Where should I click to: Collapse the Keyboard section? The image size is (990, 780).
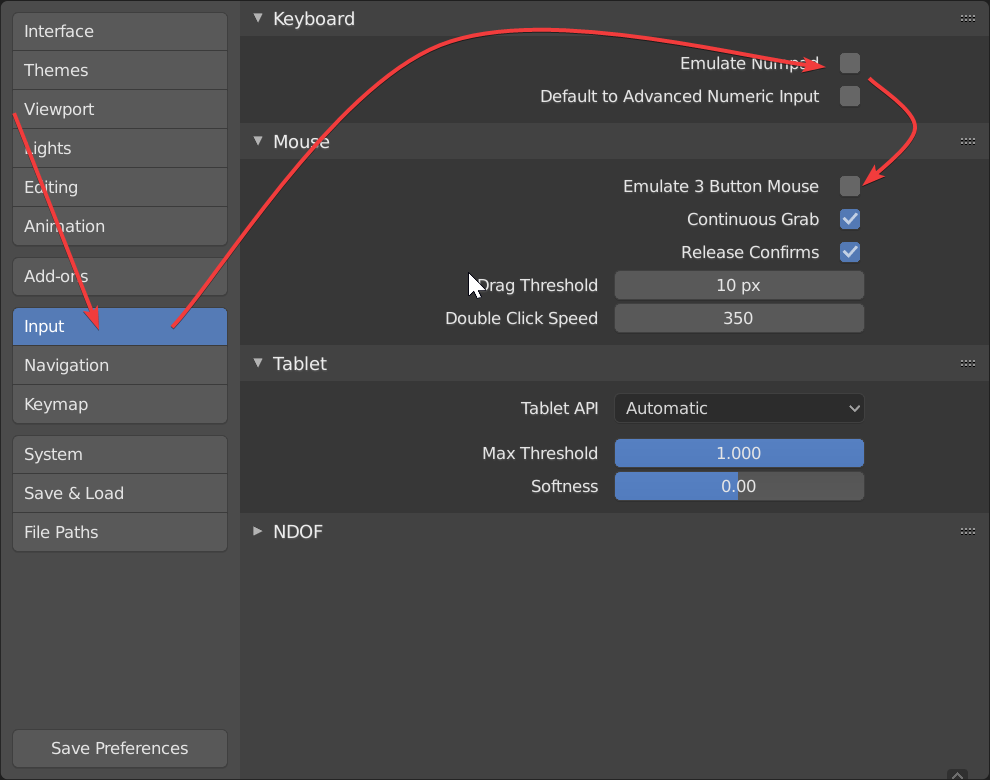(258, 18)
